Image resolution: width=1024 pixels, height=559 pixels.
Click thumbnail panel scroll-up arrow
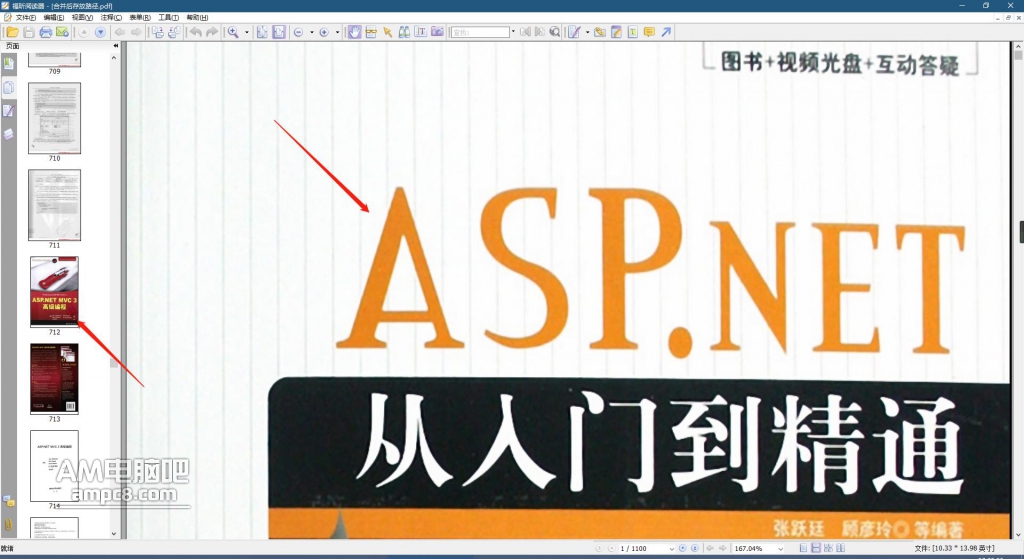[x=114, y=57]
